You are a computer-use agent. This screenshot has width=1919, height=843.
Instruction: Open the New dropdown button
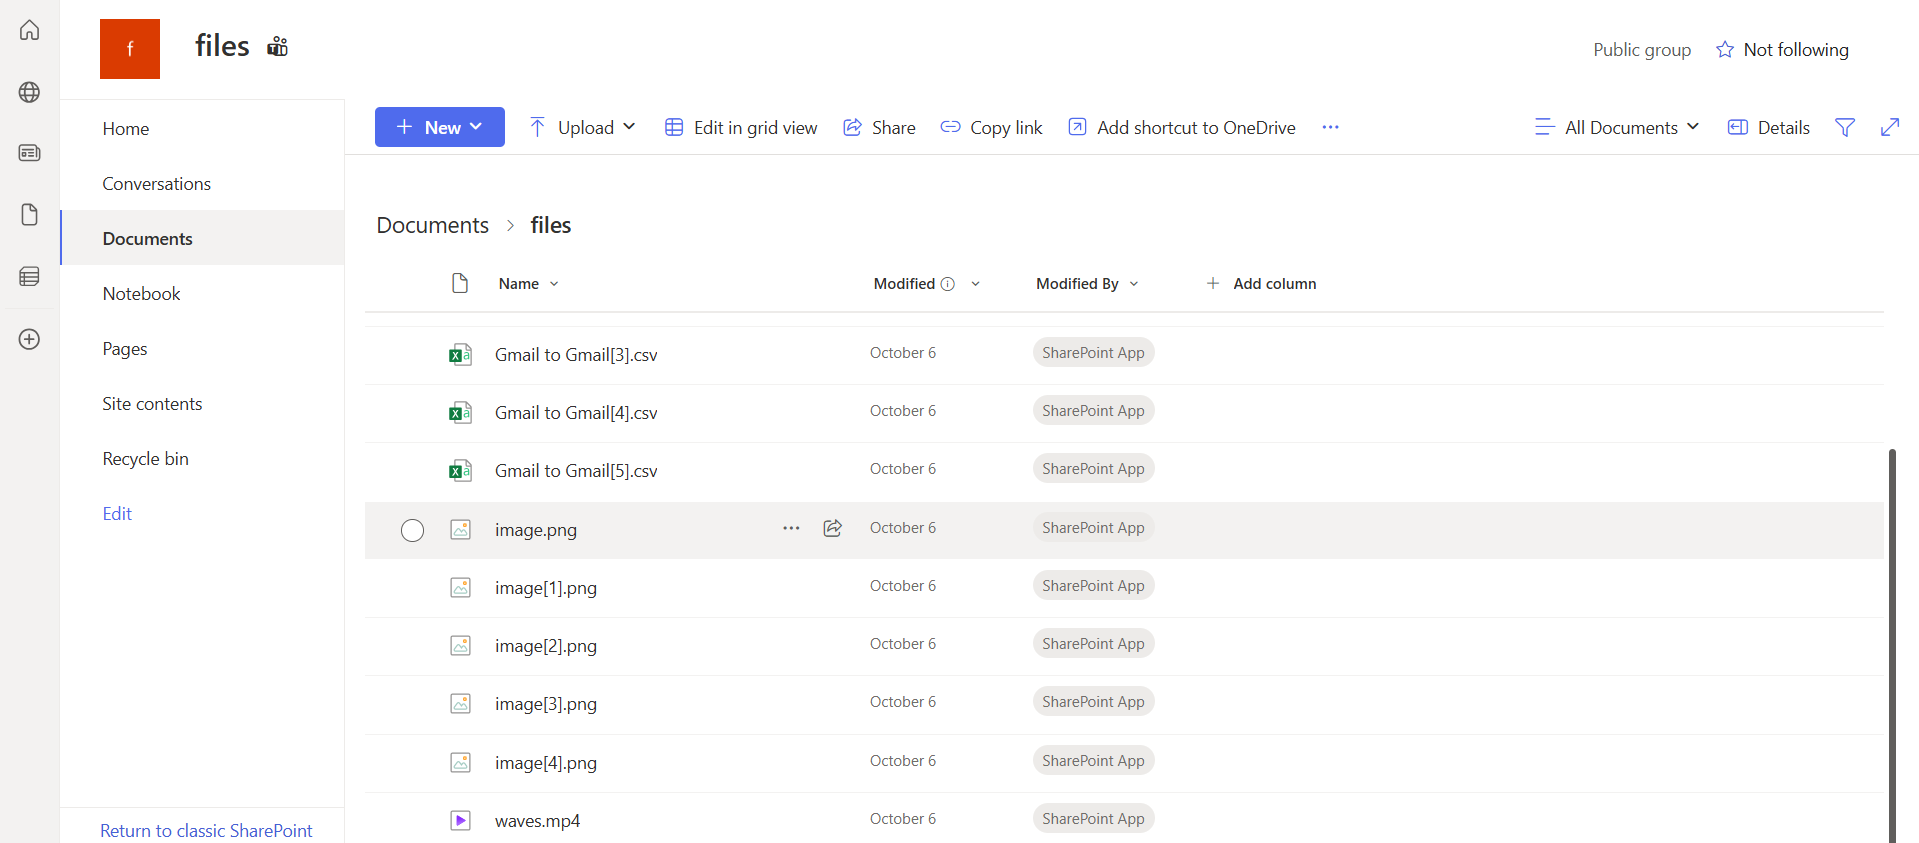440,127
